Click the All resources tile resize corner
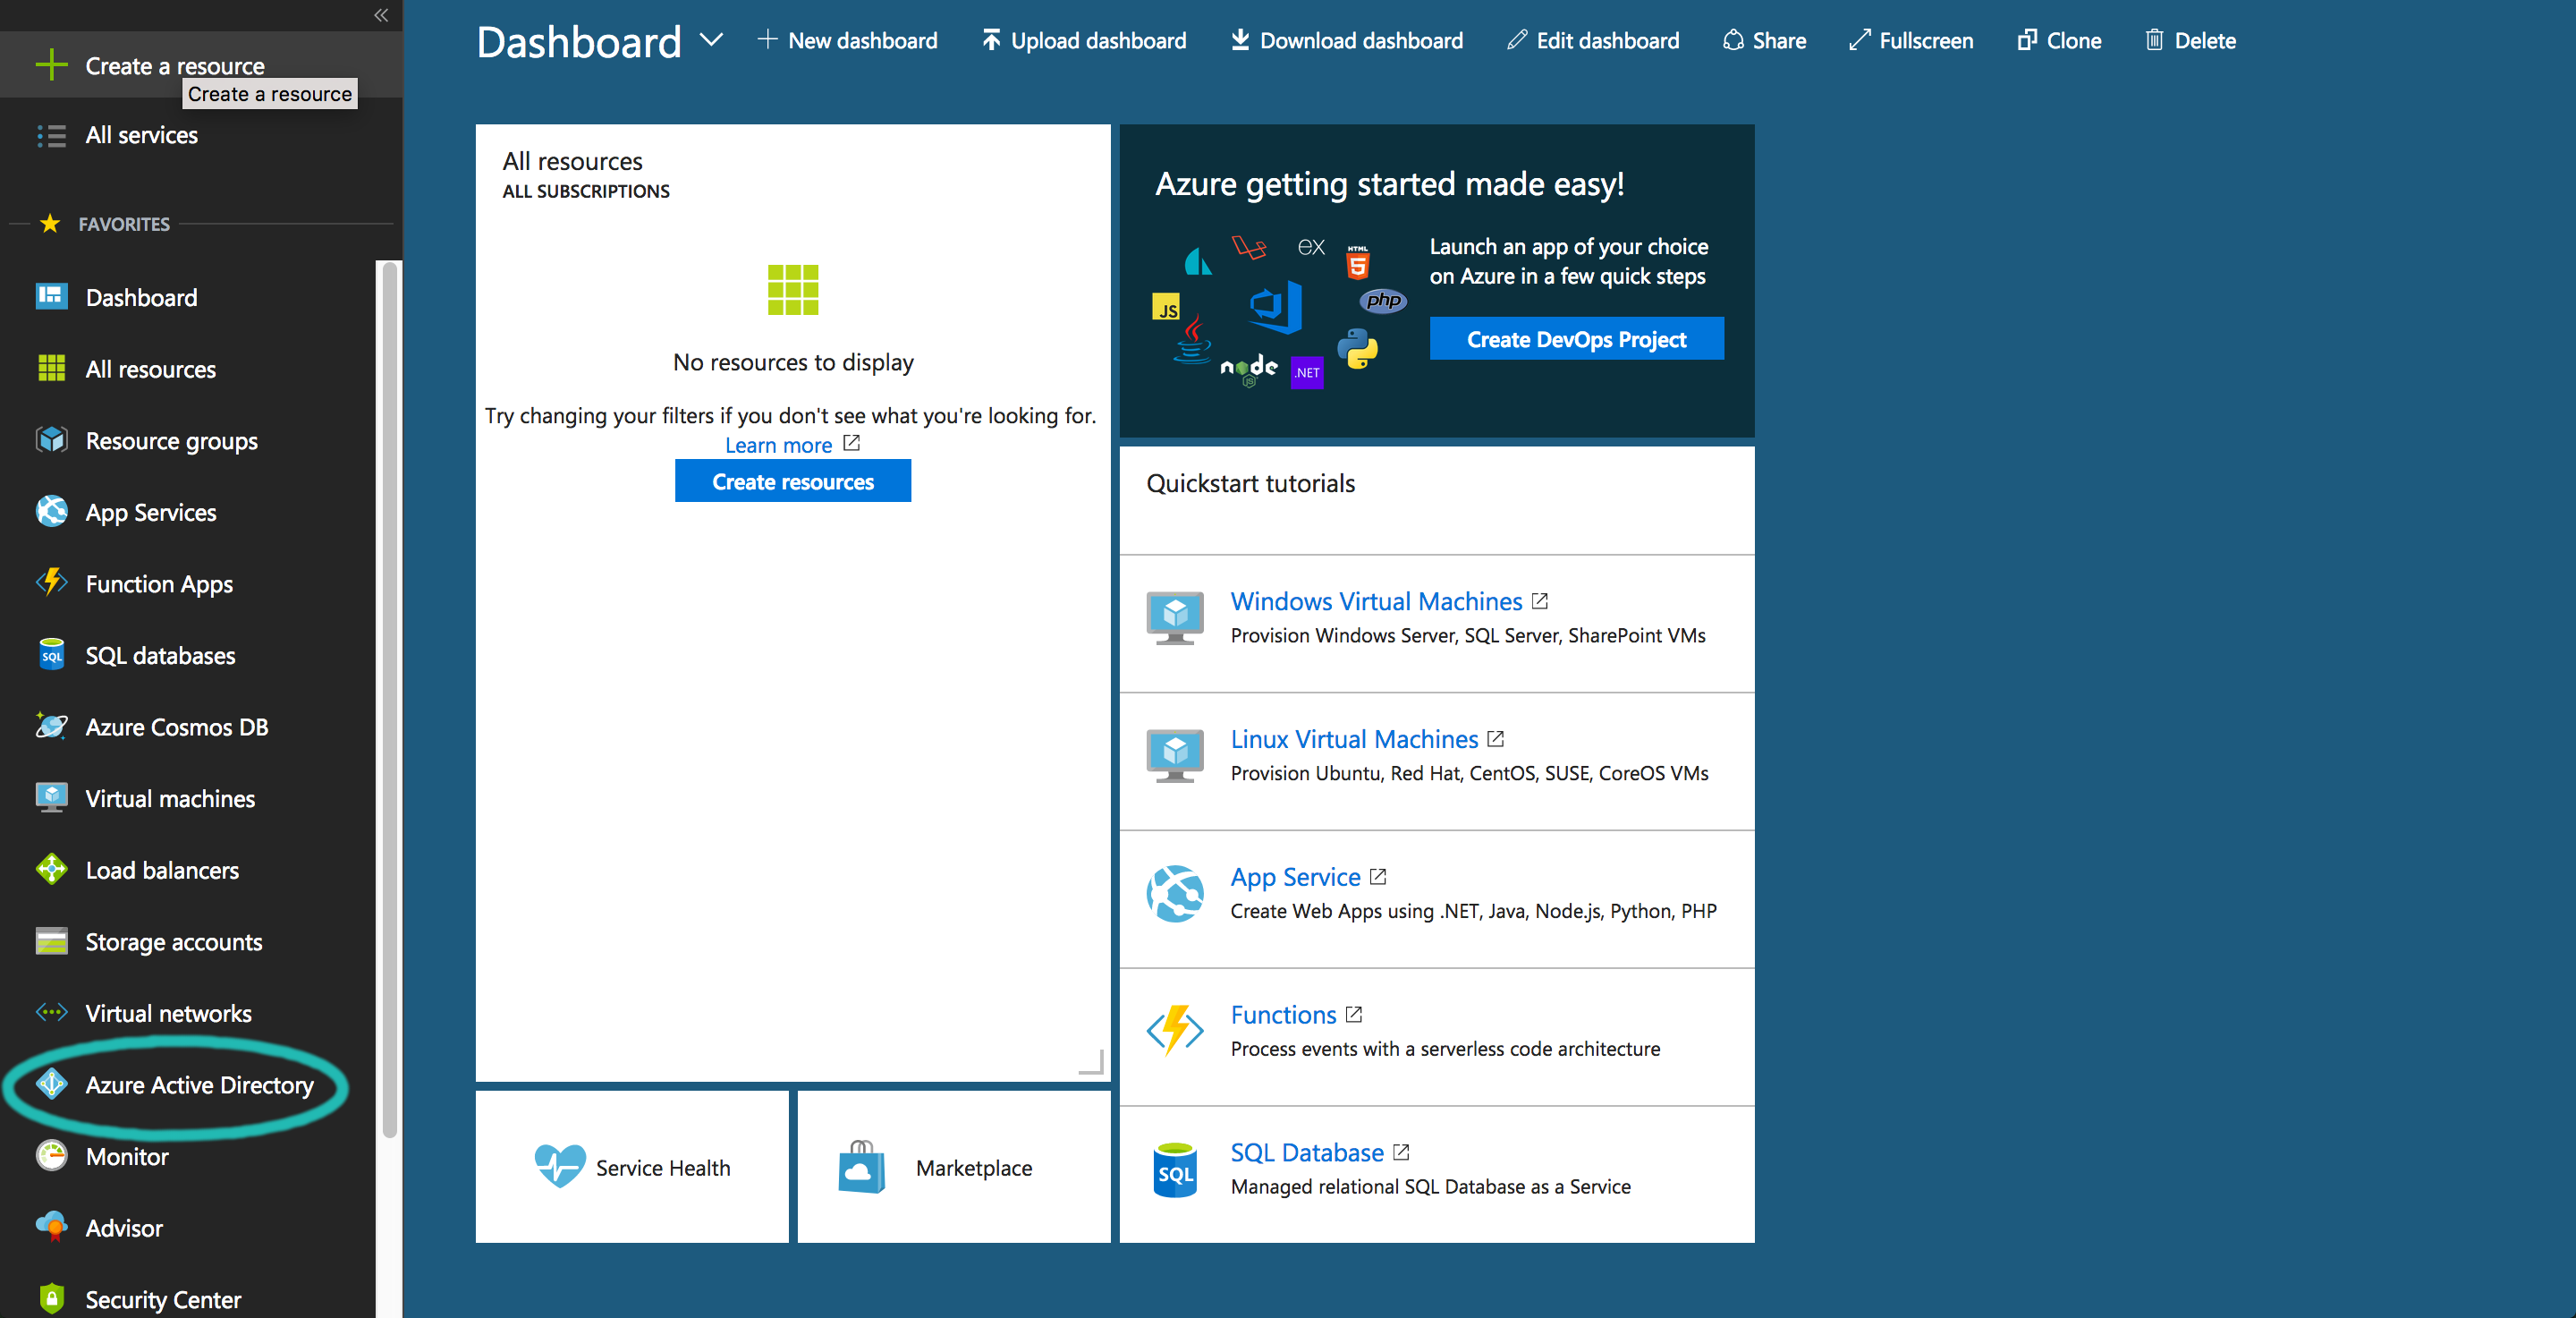Image resolution: width=2576 pixels, height=1318 pixels. (x=1093, y=1064)
